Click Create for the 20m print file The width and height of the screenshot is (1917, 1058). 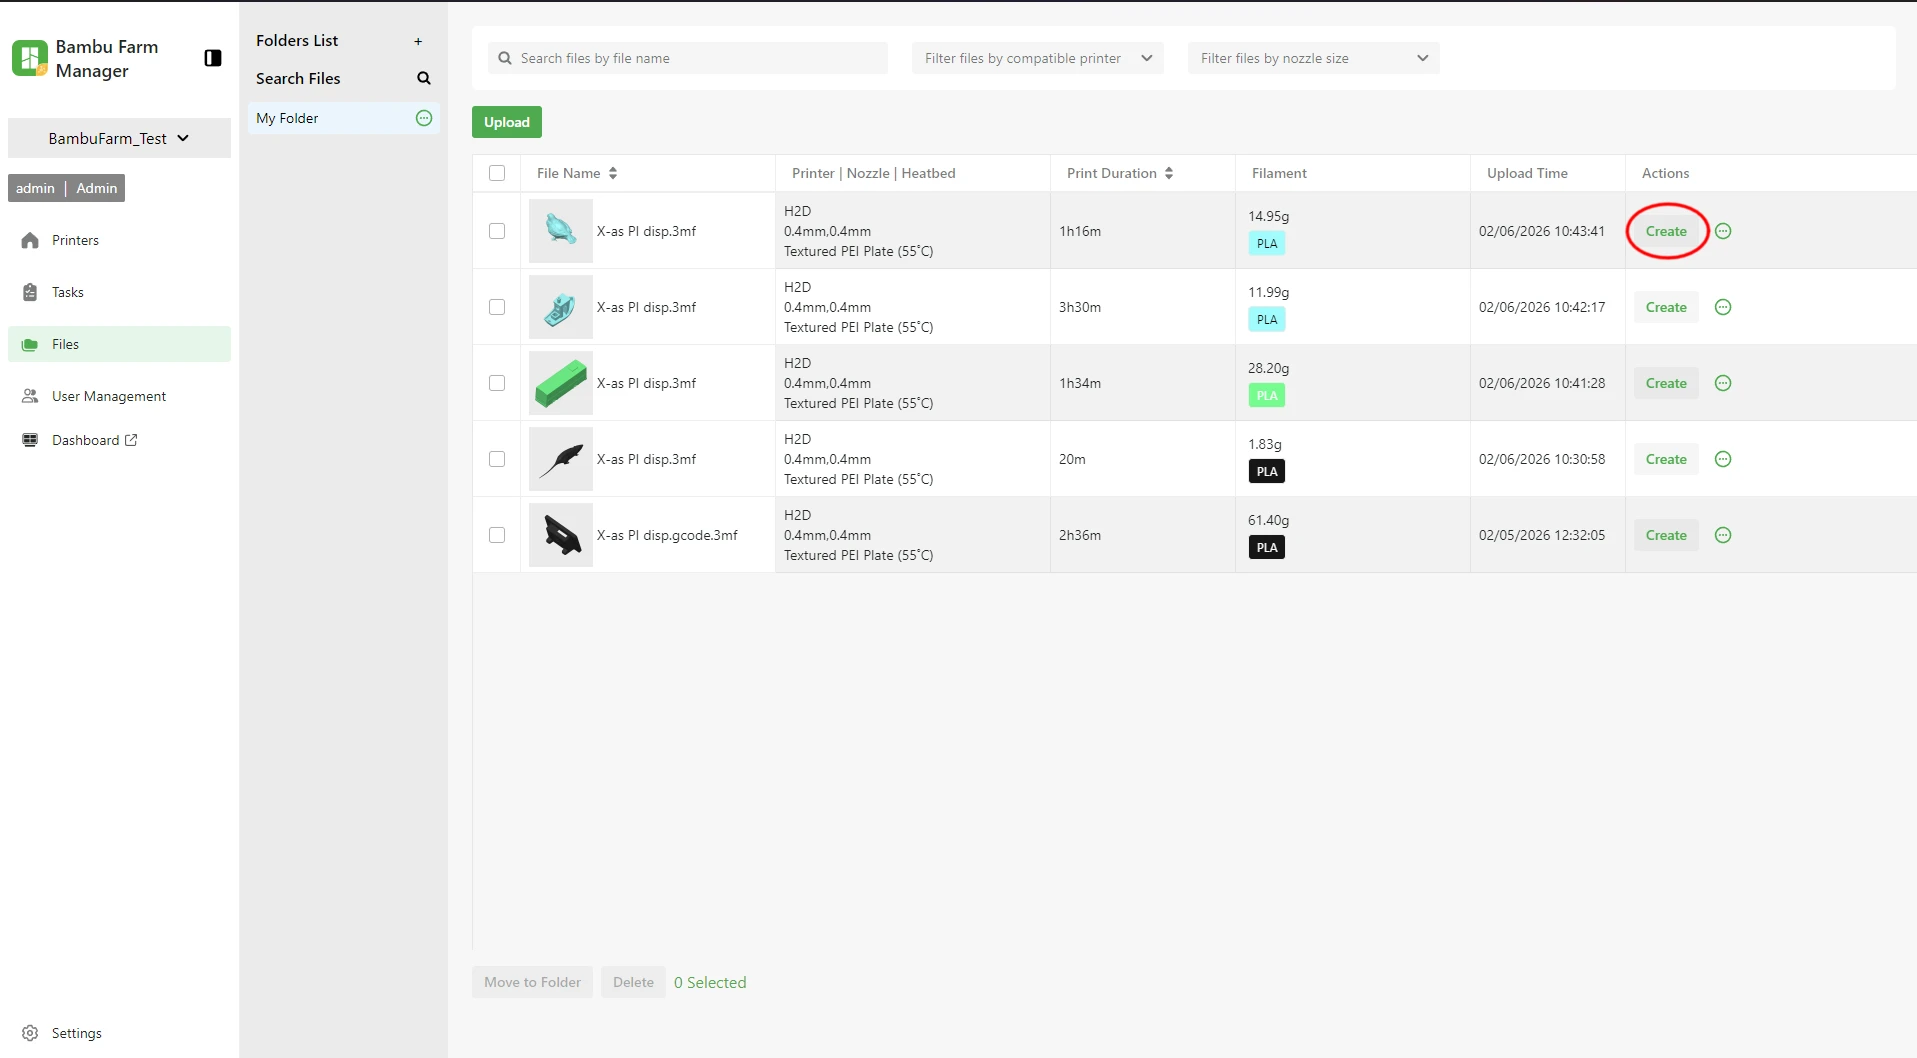[1666, 459]
